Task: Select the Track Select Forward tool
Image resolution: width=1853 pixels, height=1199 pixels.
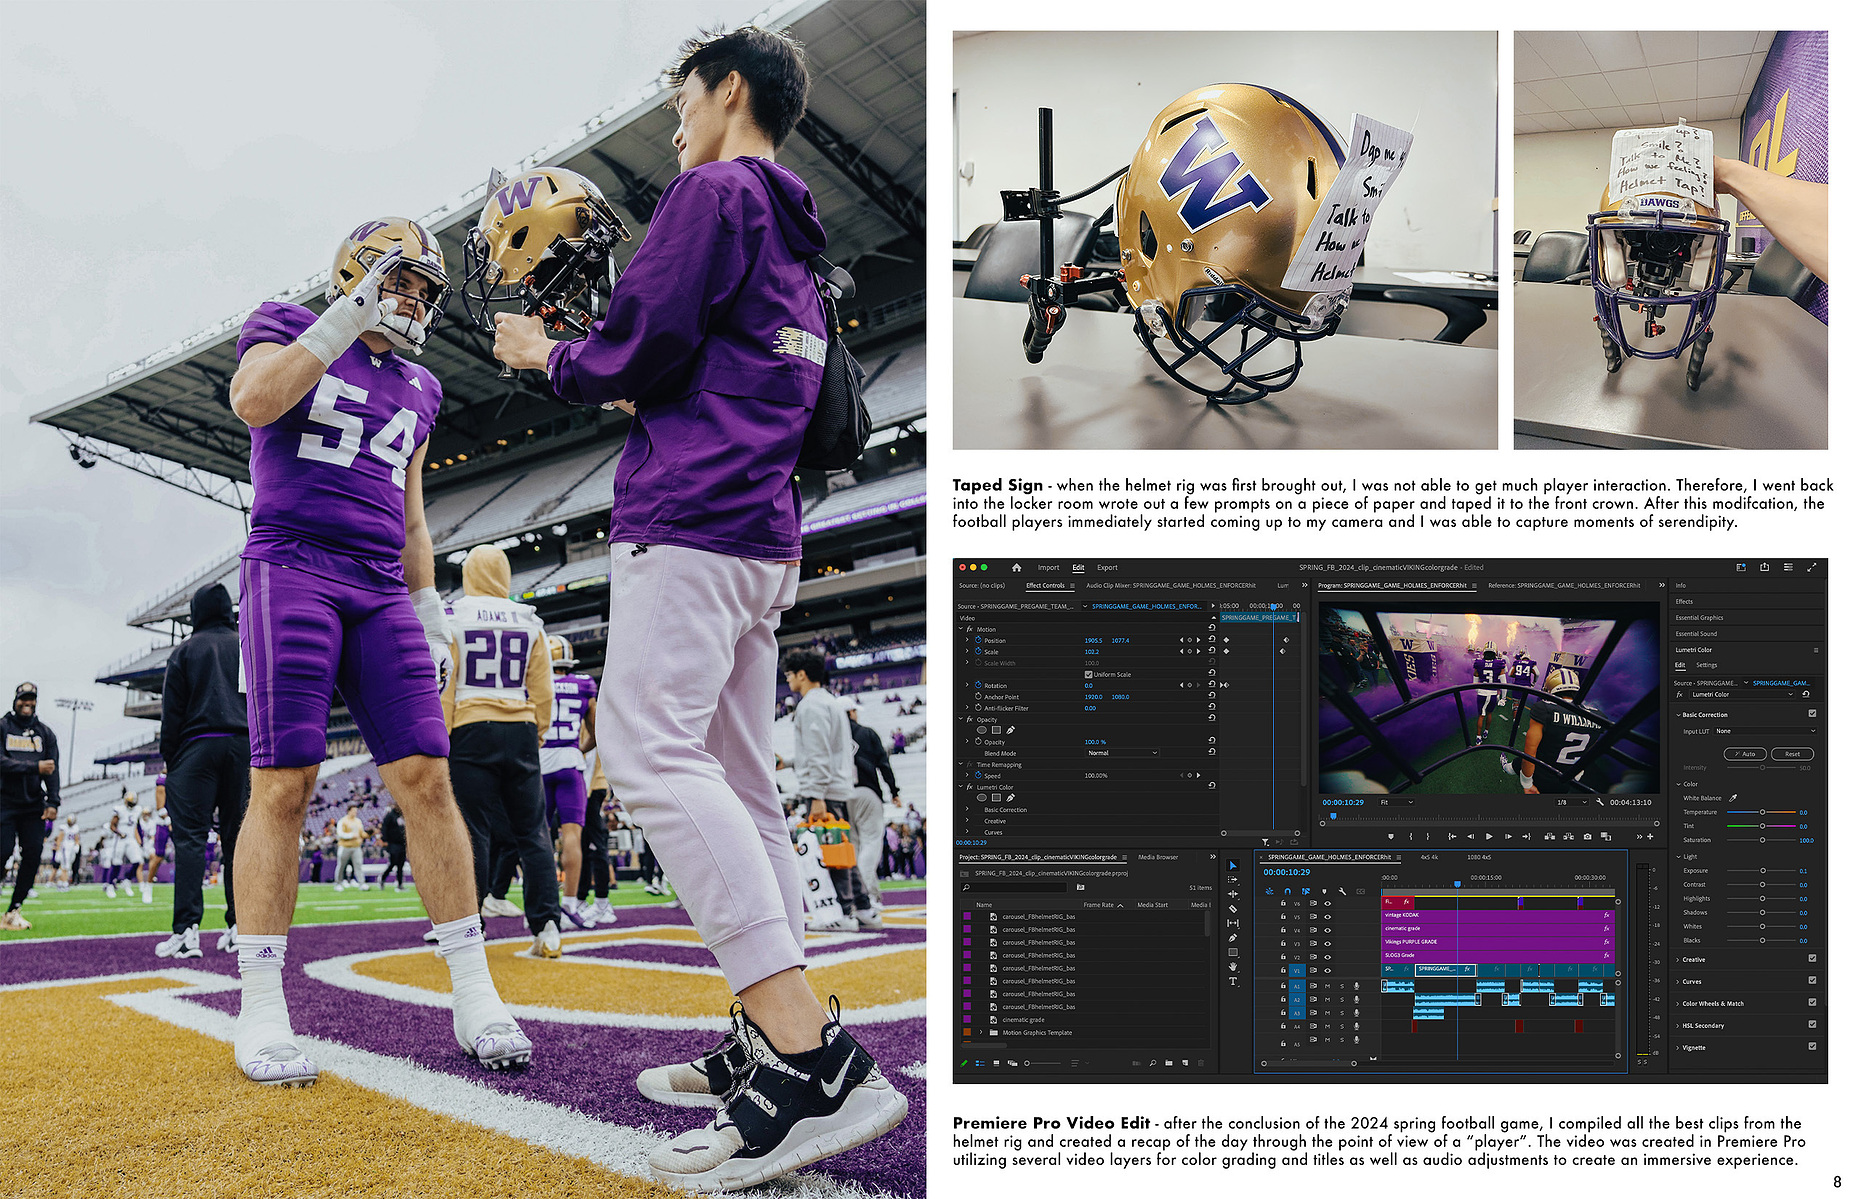Action: [1232, 880]
